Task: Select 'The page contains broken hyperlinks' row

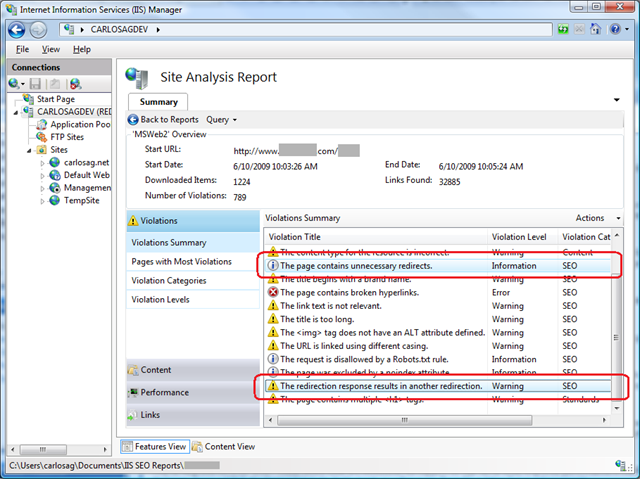Action: tap(439, 293)
